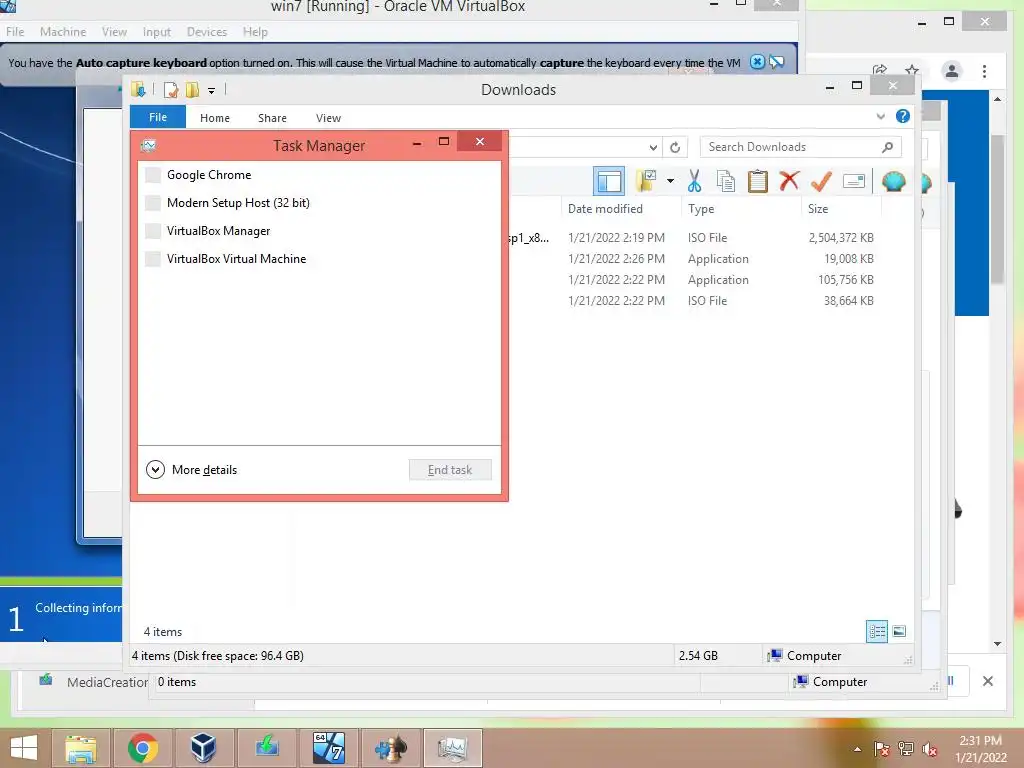Open the File tab in Downloads

click(158, 117)
